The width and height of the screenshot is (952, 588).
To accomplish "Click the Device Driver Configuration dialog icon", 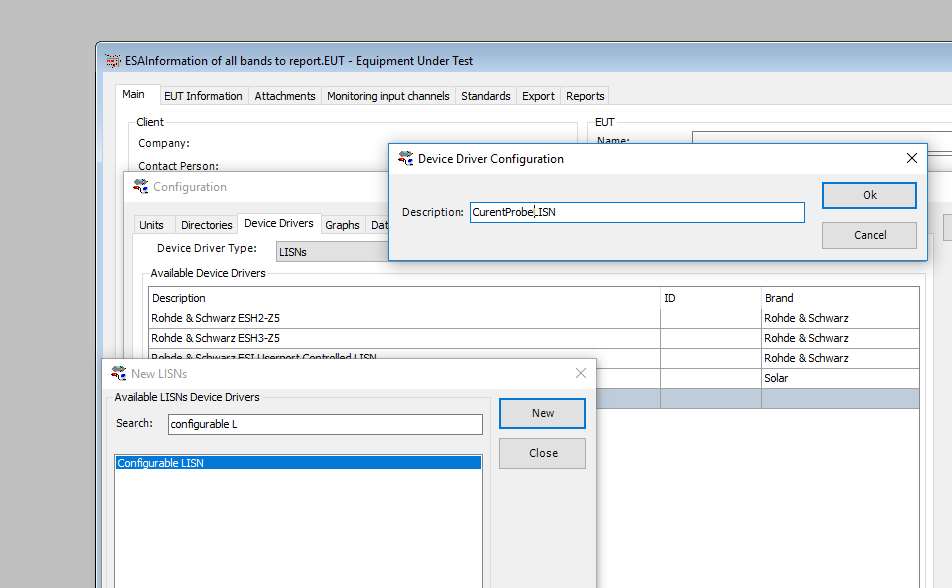I will click(x=405, y=158).
